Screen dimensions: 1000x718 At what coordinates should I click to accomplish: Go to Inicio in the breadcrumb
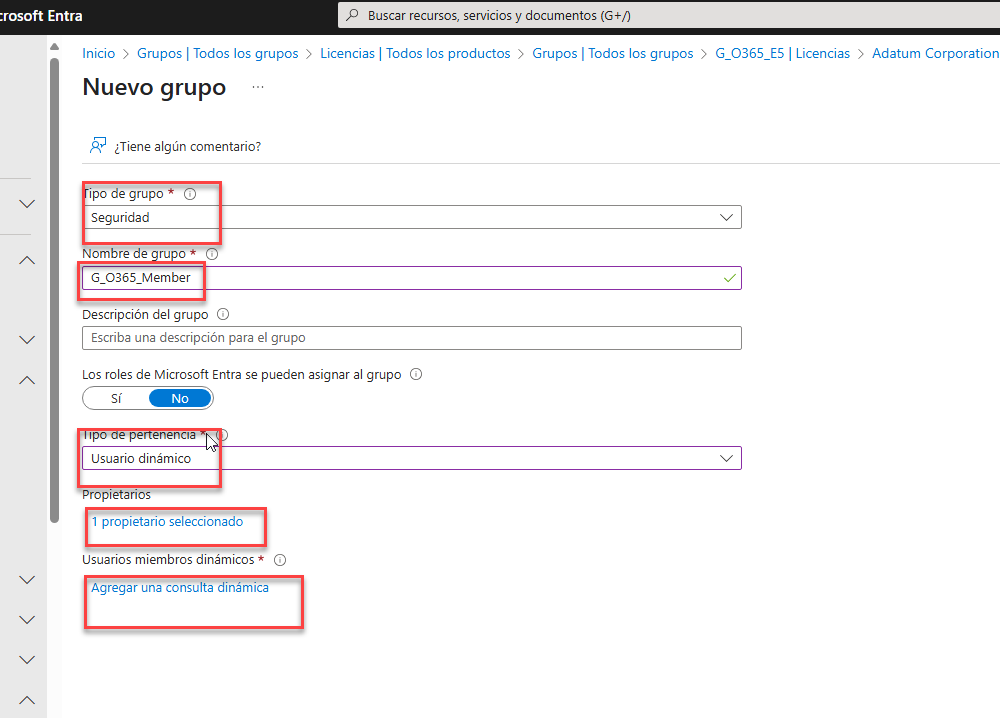pos(98,53)
